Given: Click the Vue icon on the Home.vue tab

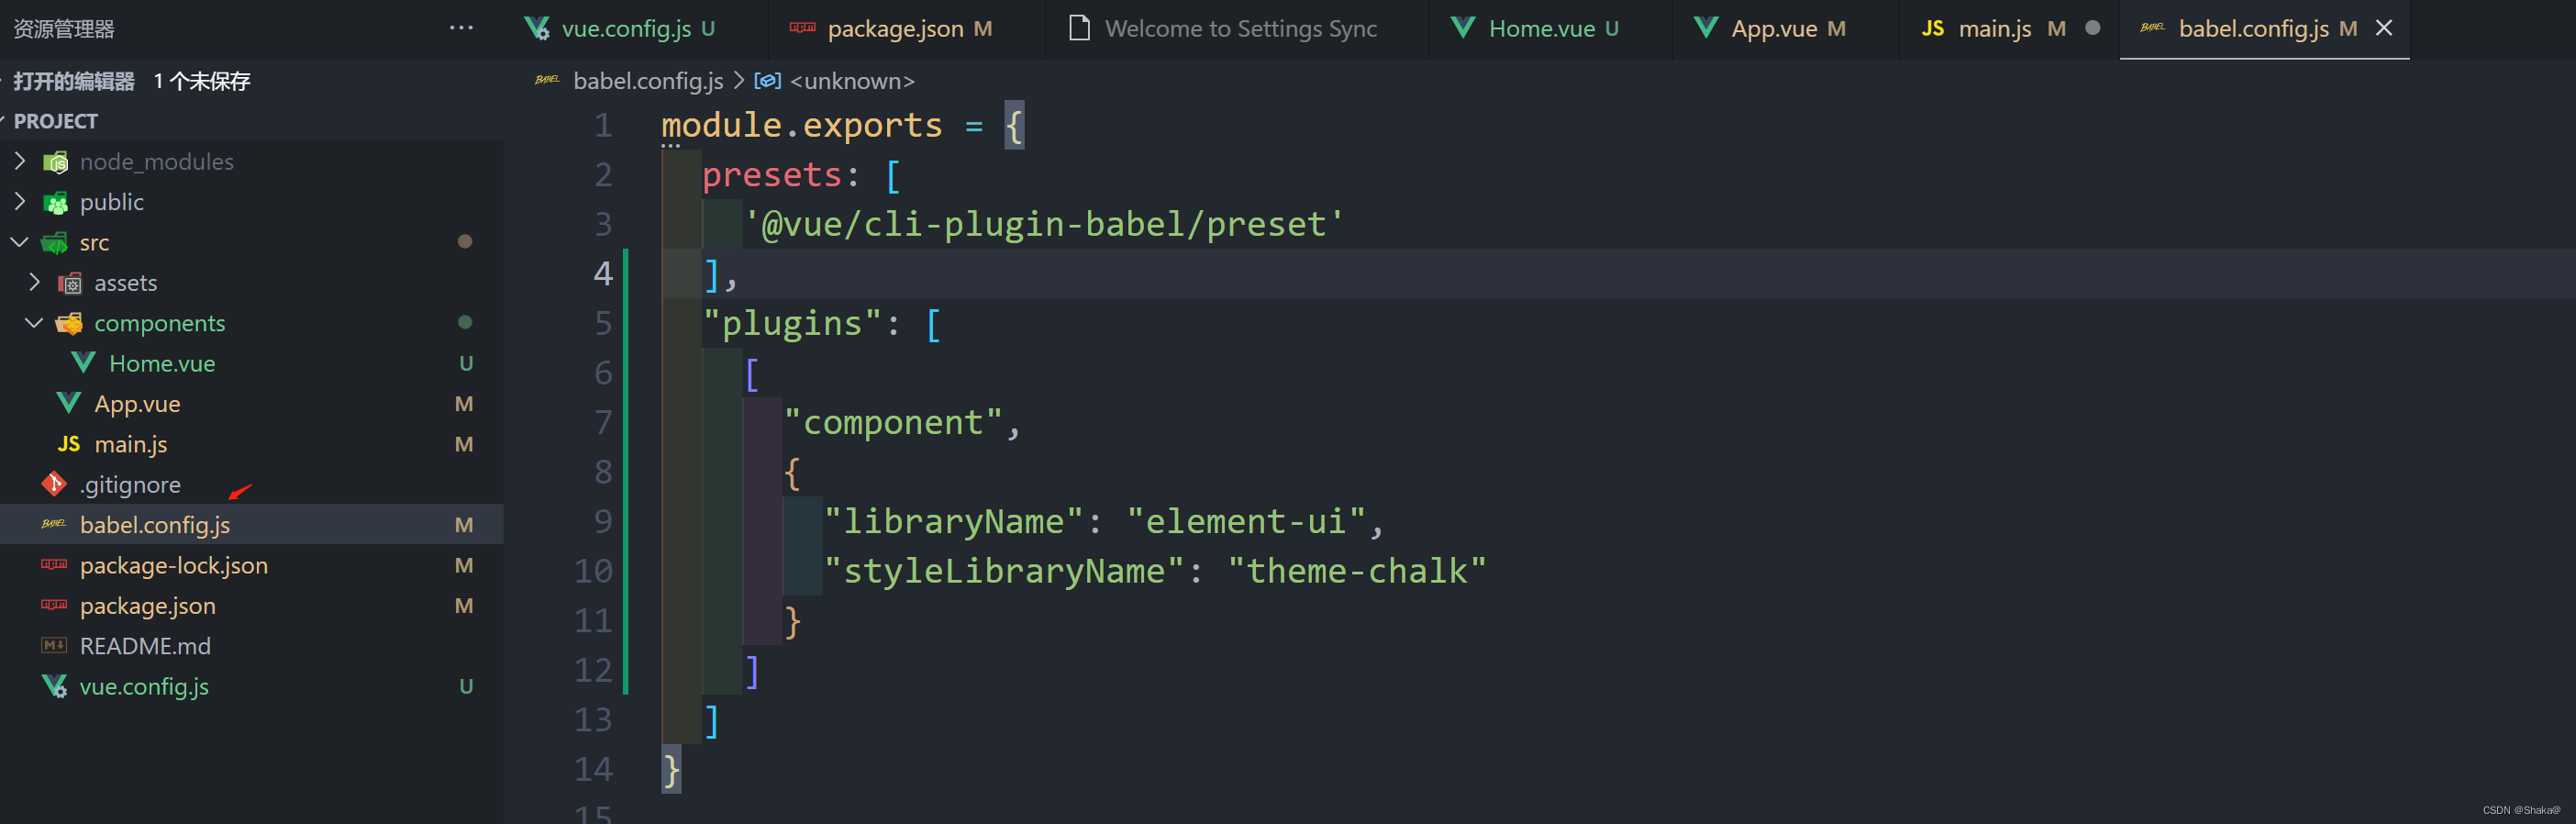Looking at the screenshot, I should [x=1463, y=28].
